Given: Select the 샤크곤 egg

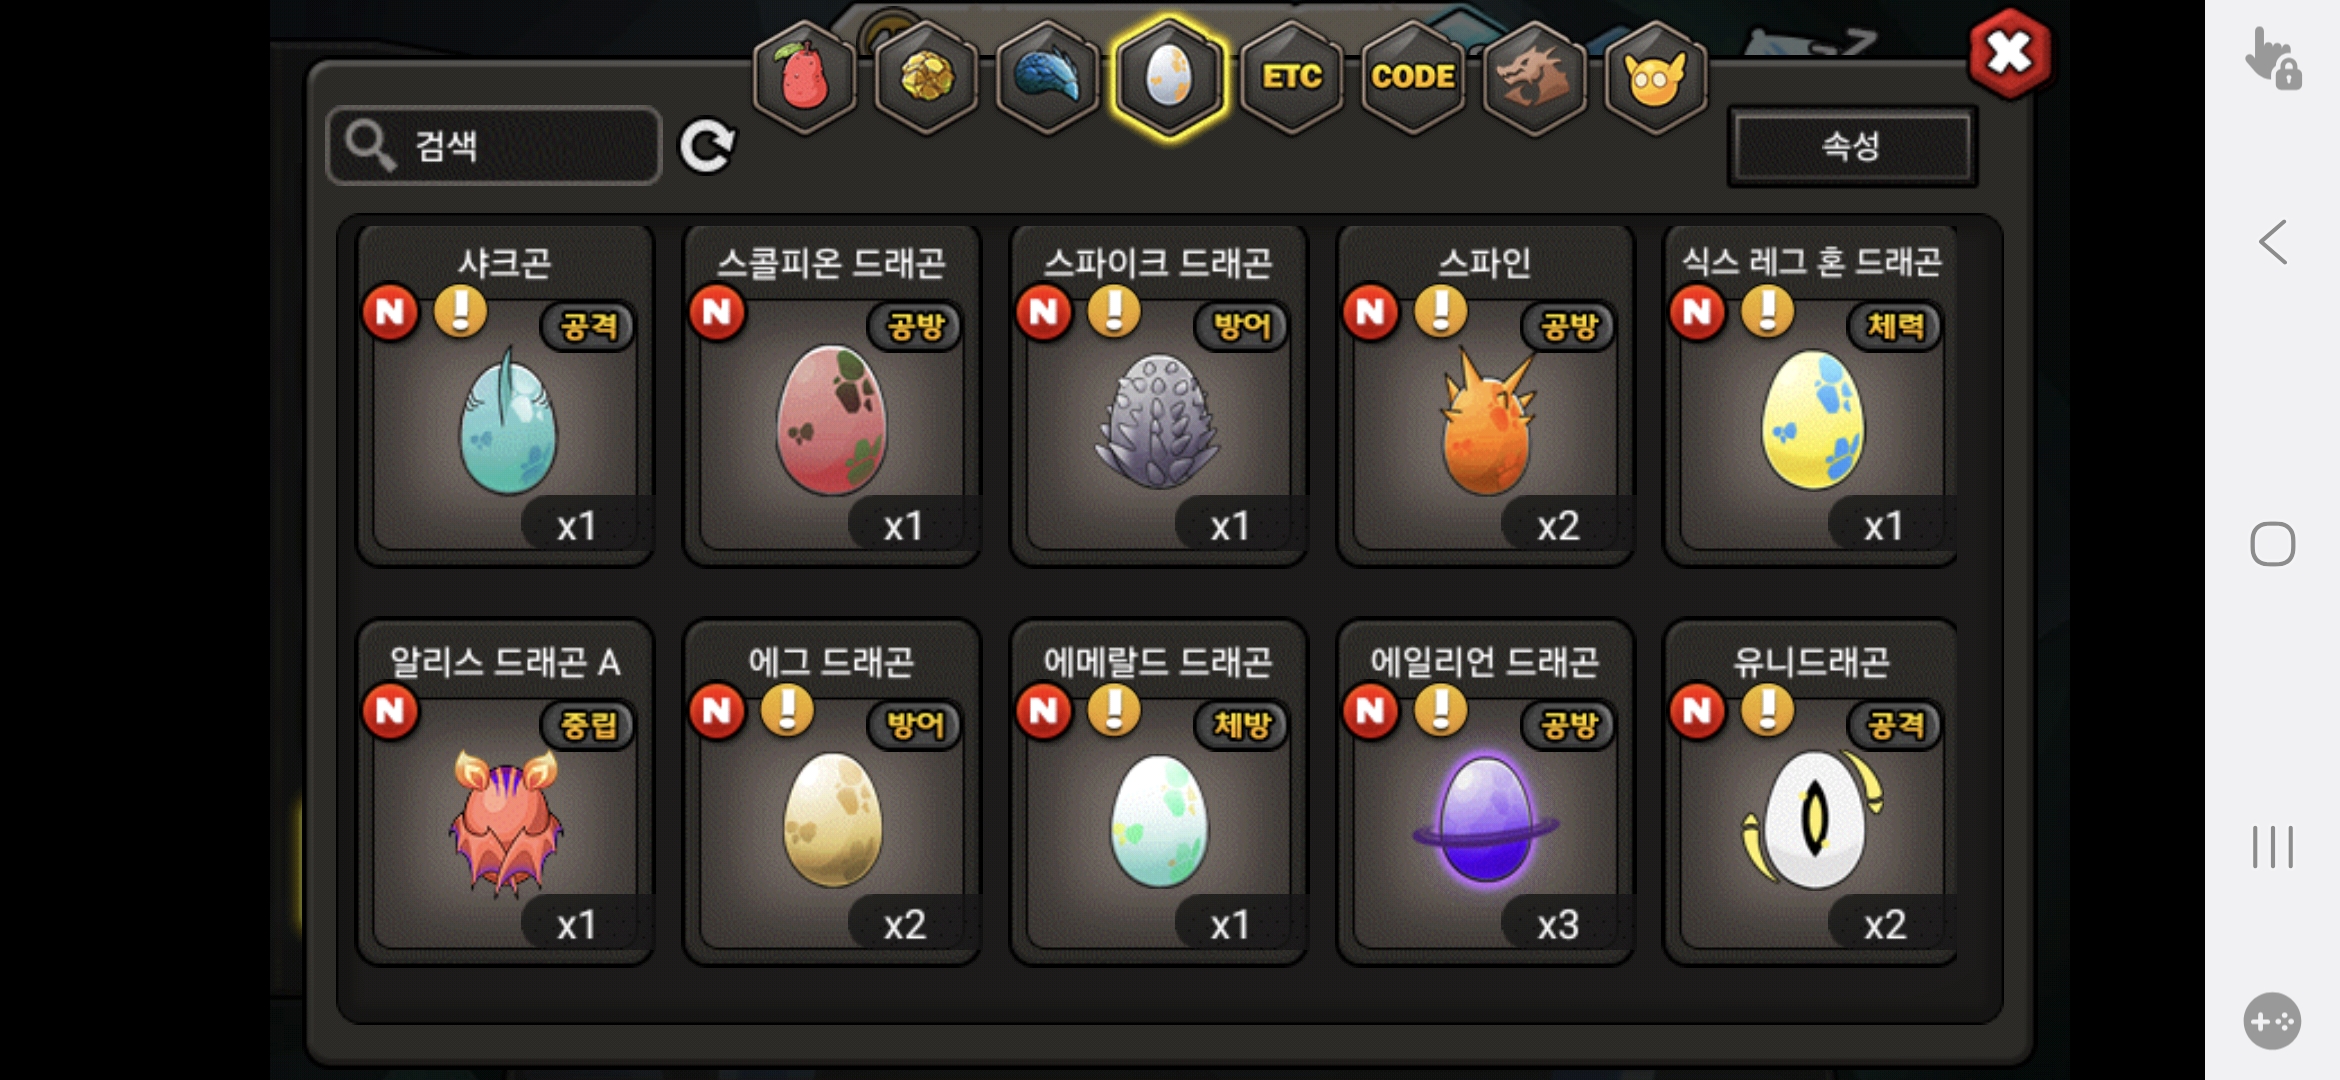Looking at the screenshot, I should [506, 396].
